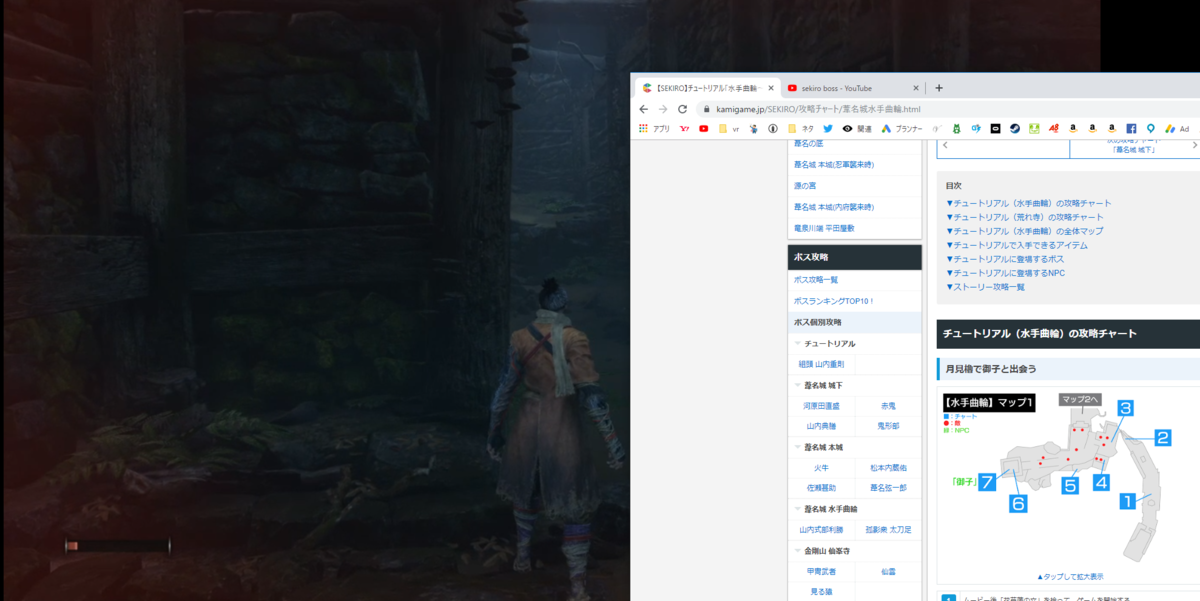The image size is (1200, 601).
Task: Open the Twitter bookmark
Action: click(x=828, y=129)
